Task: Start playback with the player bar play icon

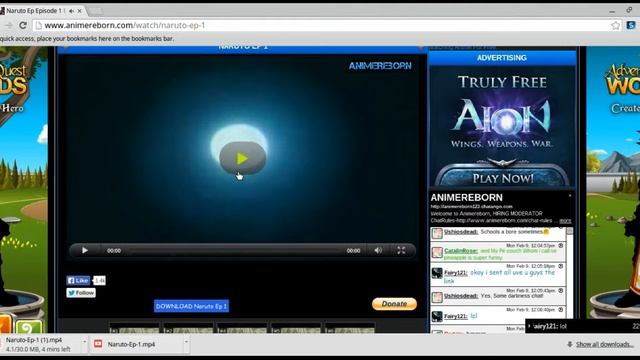Action: pos(84,250)
